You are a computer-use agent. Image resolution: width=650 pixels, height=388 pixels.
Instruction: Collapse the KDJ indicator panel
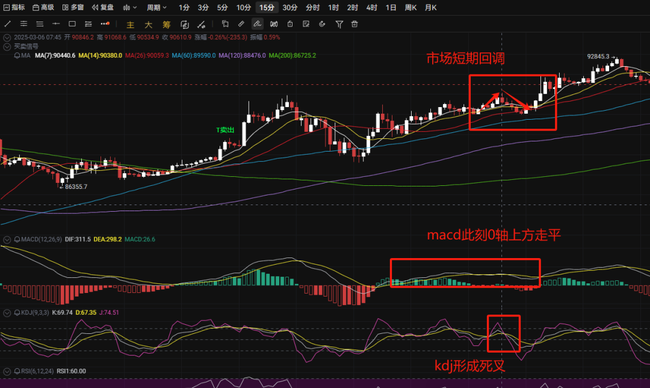pyautogui.click(x=7, y=313)
